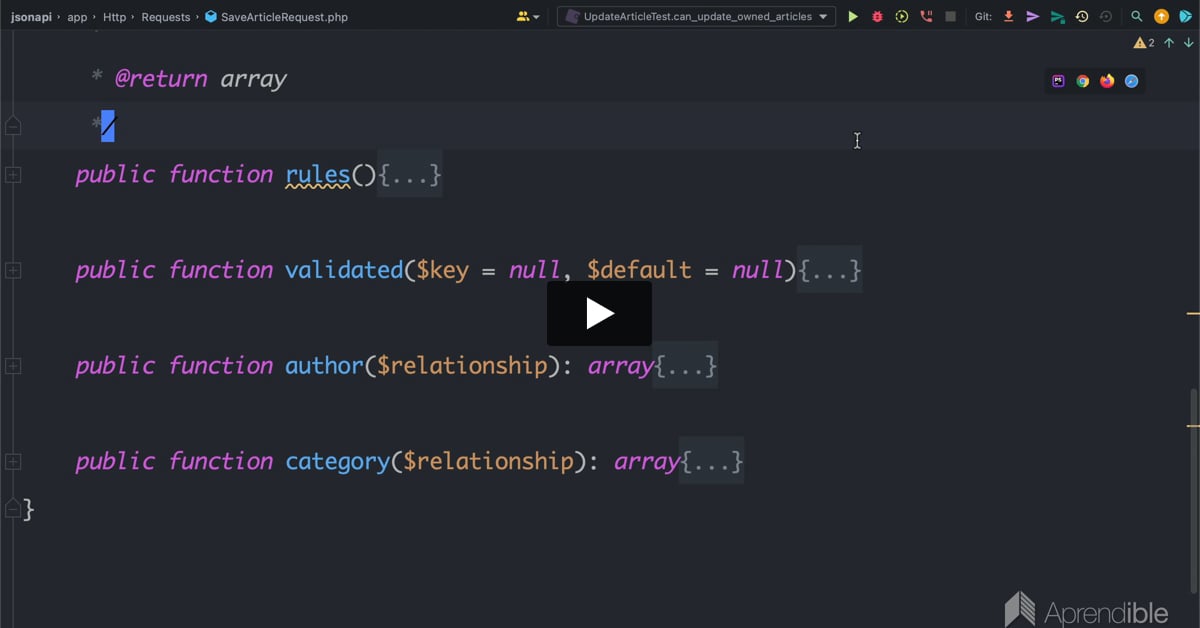The height and width of the screenshot is (628, 1200).
Task: Click the @return tag in comment
Action: pyautogui.click(x=160, y=79)
